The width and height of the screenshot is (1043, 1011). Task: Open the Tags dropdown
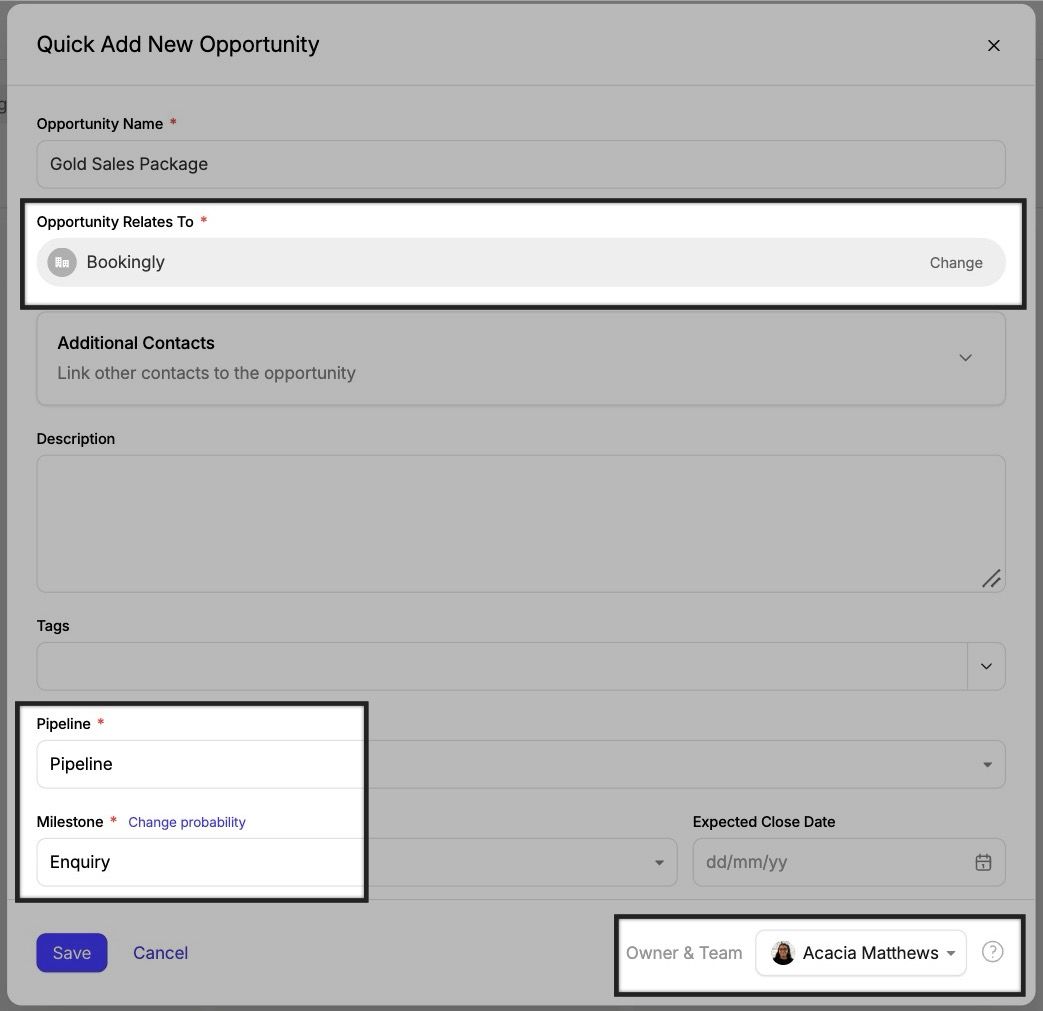(986, 666)
